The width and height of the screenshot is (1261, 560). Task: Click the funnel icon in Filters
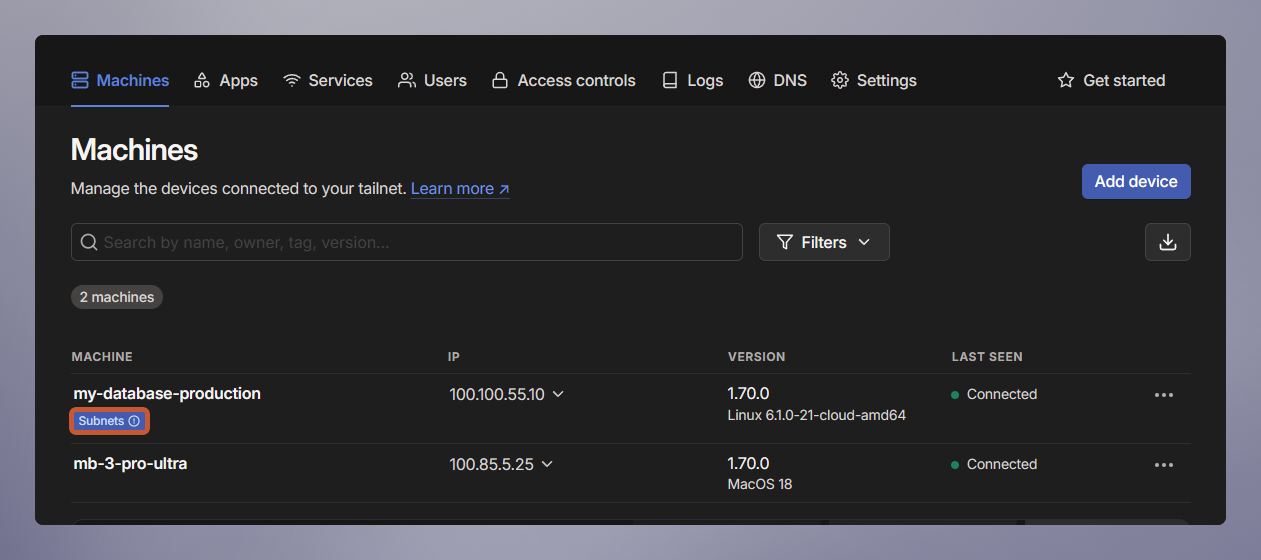[785, 242]
